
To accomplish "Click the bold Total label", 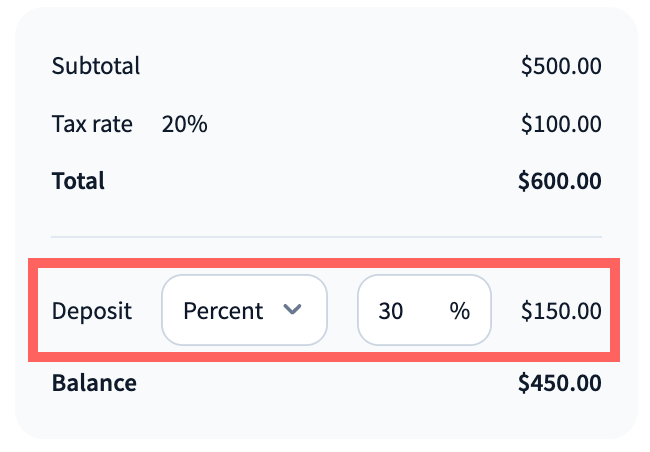I will 78,181.
